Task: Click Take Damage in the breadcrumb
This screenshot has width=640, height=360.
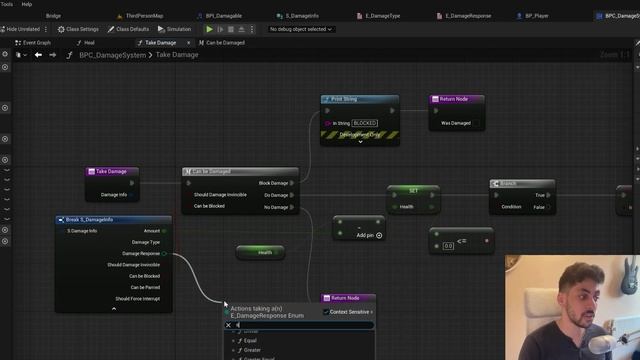Action: pyautogui.click(x=177, y=55)
